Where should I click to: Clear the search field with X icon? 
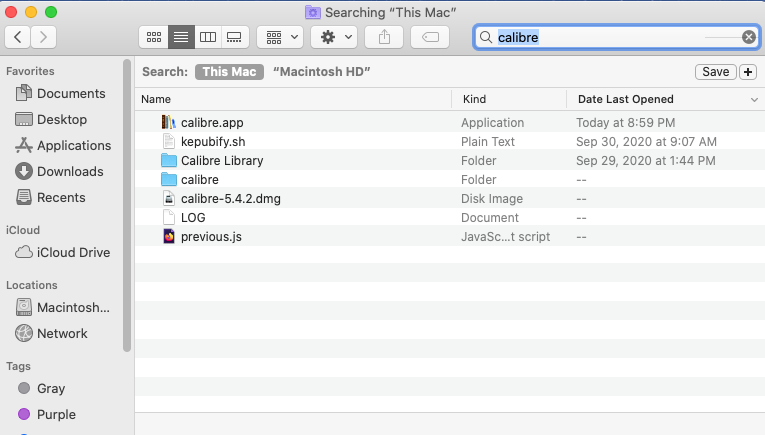click(748, 37)
